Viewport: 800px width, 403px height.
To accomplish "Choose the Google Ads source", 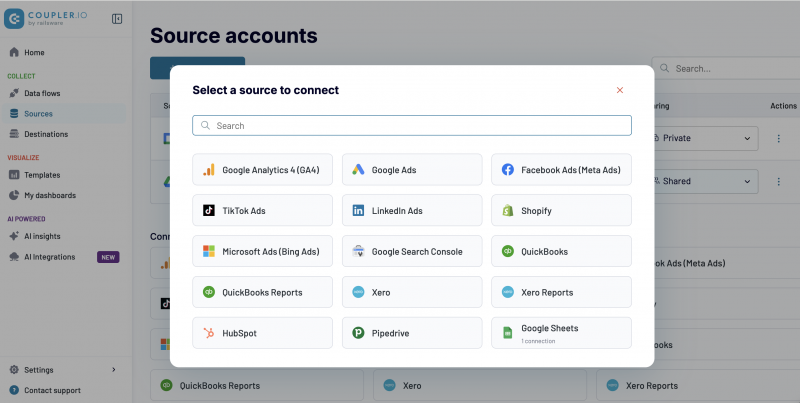I will 412,169.
